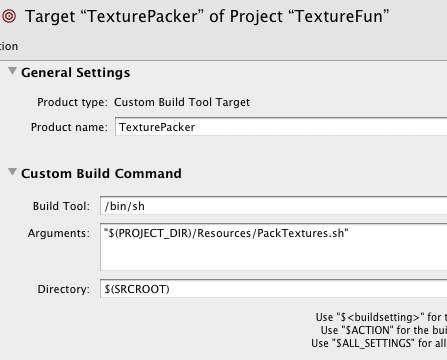Click the Target "TexturePacker" title text
447x360 pixels.
coord(207,16)
